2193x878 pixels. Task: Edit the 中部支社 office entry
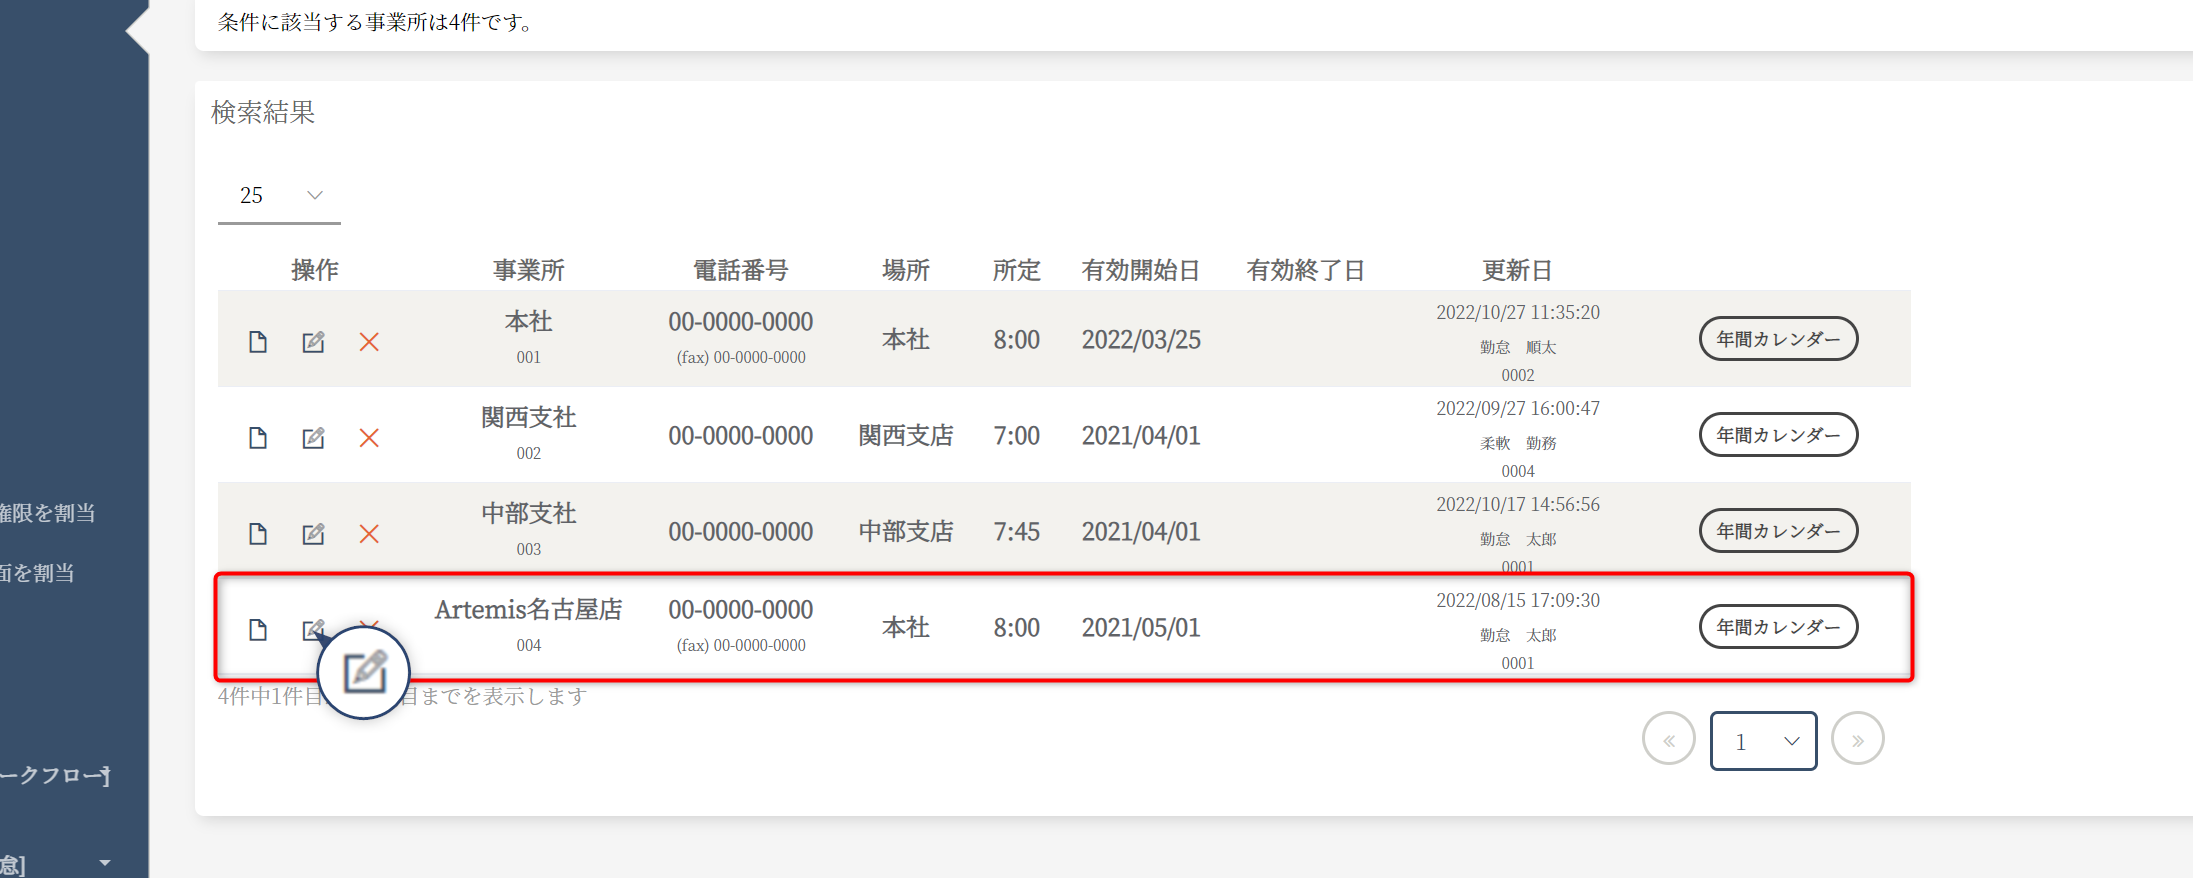point(313,534)
